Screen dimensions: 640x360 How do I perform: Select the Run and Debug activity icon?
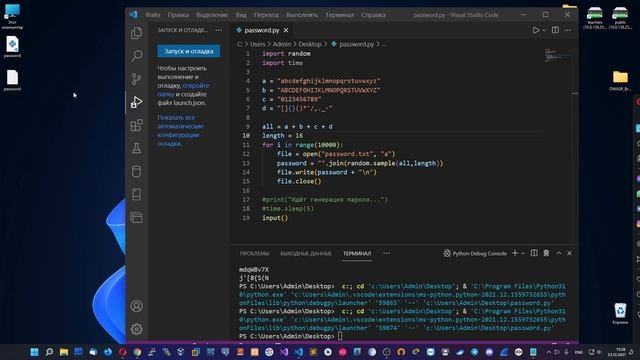pyautogui.click(x=137, y=102)
